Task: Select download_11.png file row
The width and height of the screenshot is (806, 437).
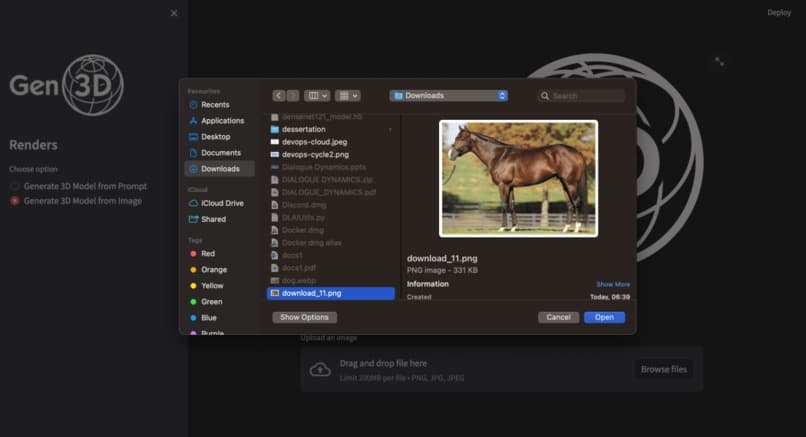Action: pyautogui.click(x=331, y=293)
